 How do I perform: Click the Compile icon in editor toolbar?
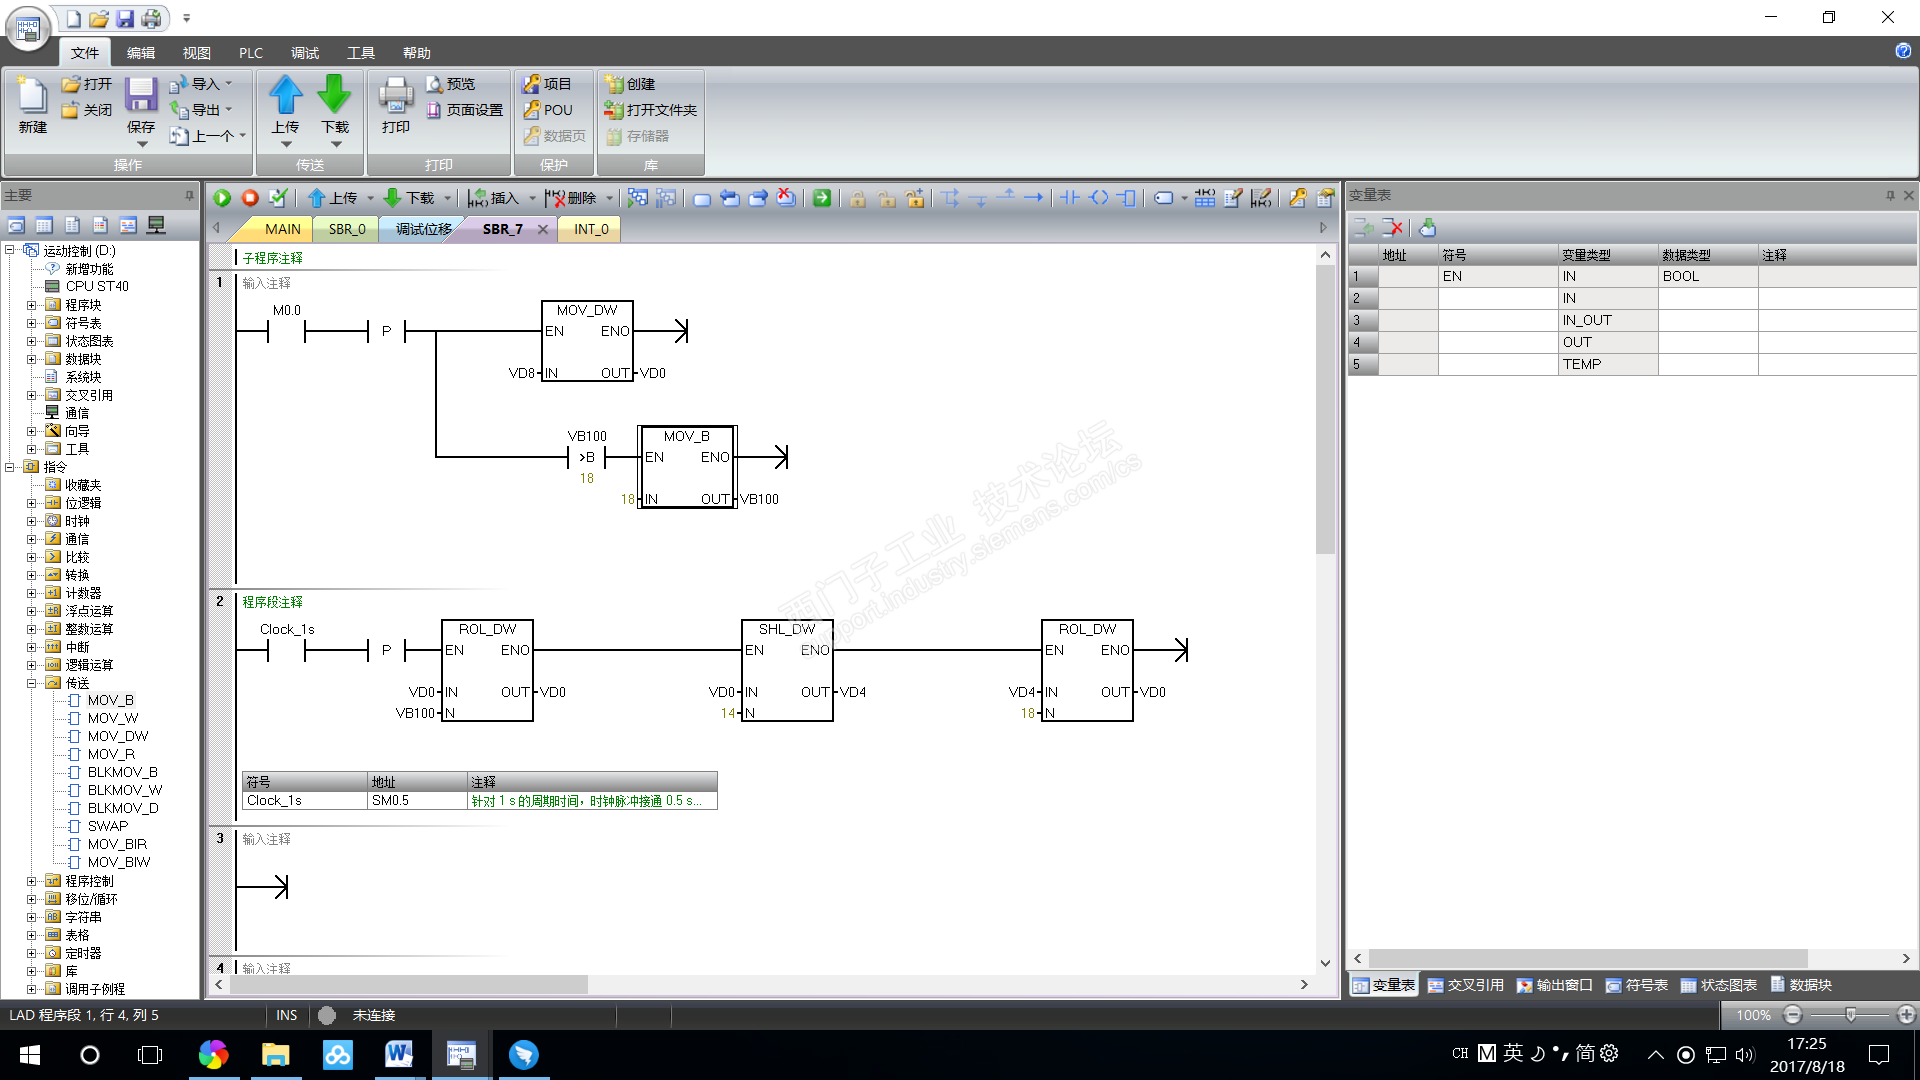pyautogui.click(x=278, y=198)
